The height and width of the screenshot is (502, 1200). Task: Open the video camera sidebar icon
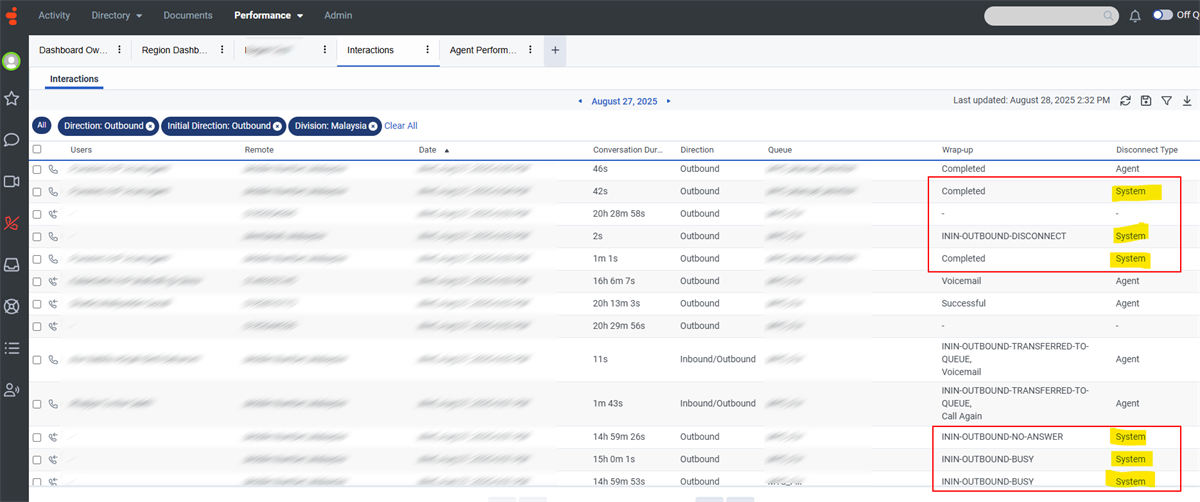tap(12, 181)
